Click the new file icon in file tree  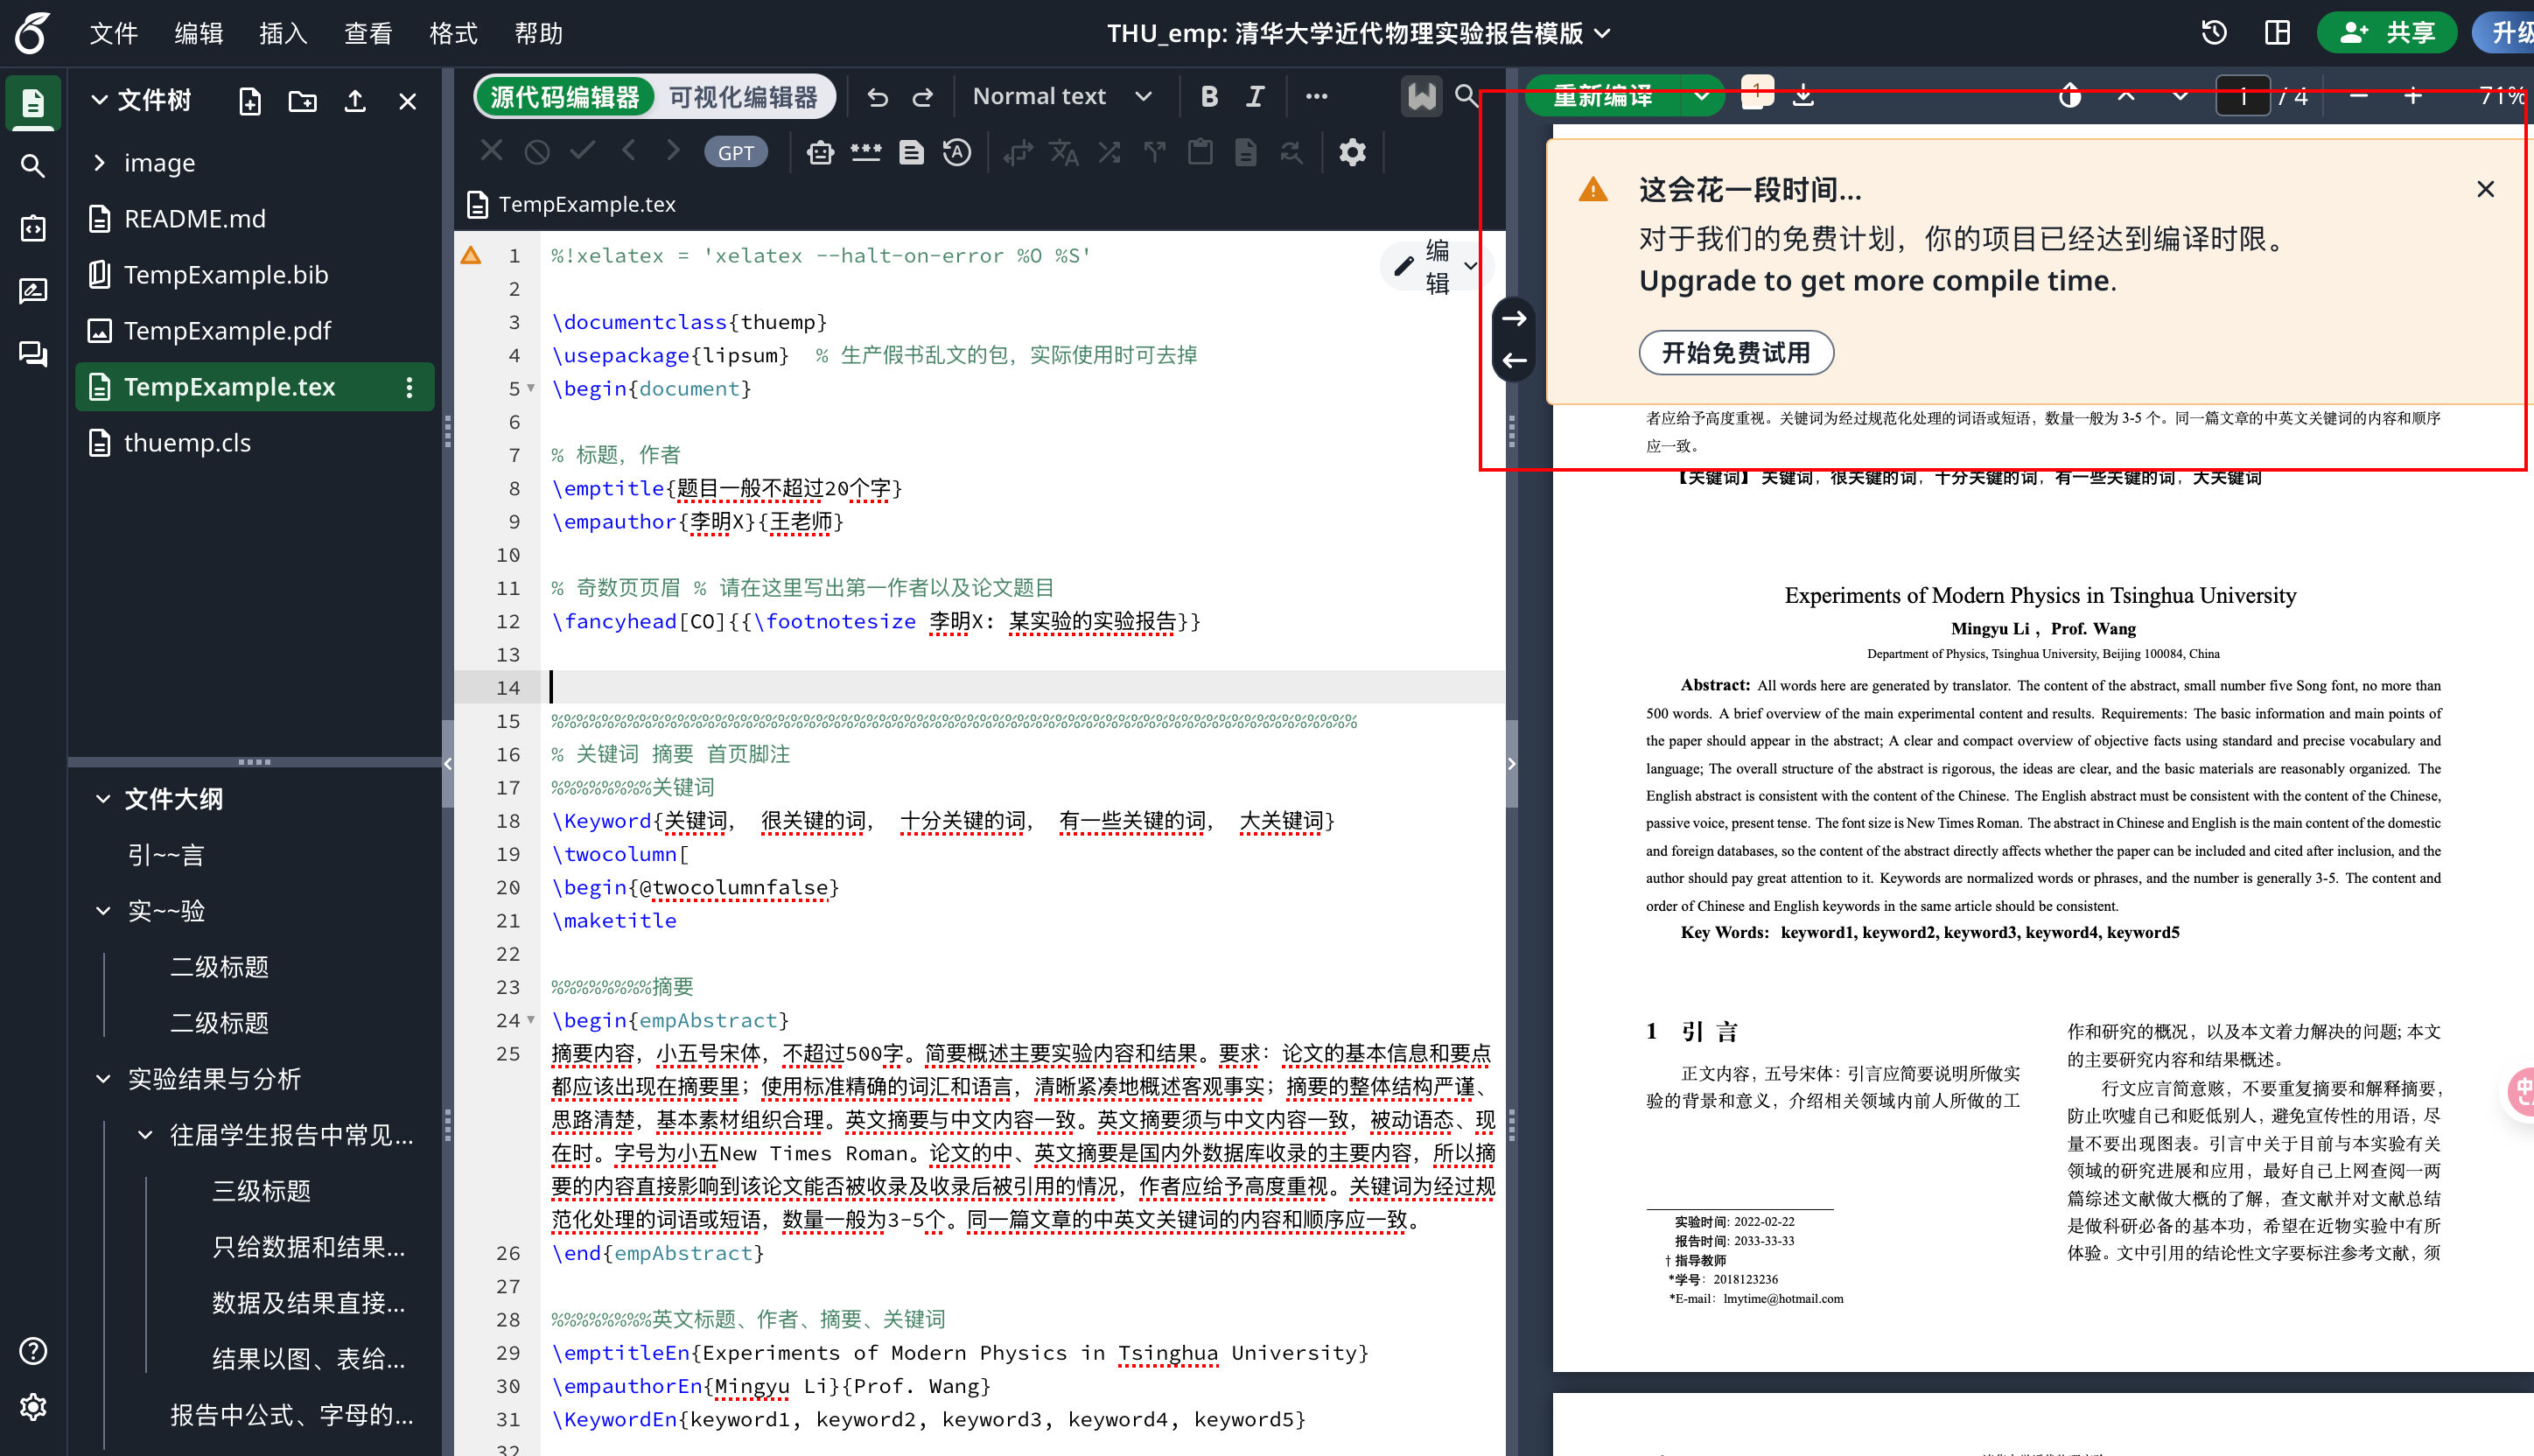tap(250, 101)
